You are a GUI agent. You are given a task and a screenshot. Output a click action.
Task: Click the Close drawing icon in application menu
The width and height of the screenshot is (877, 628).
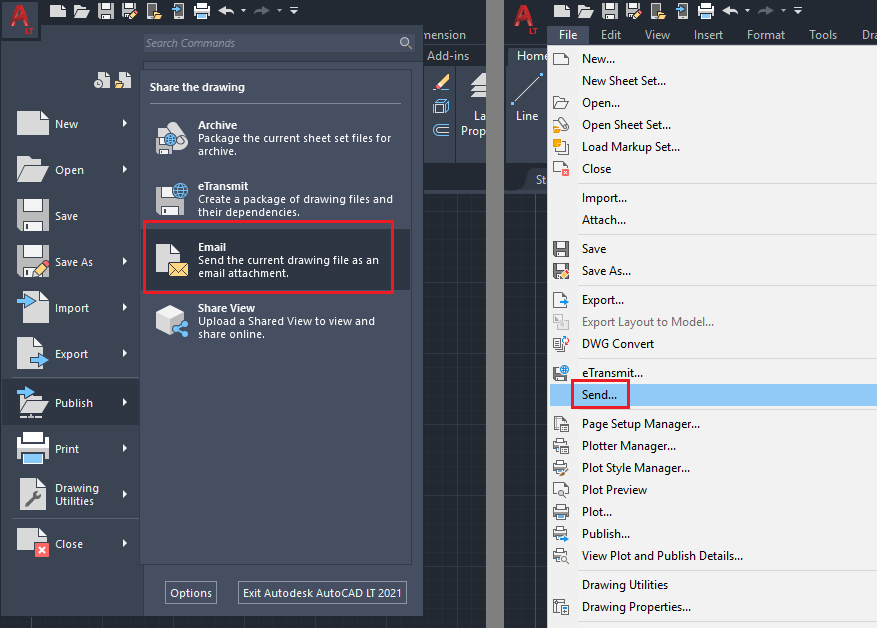(32, 542)
